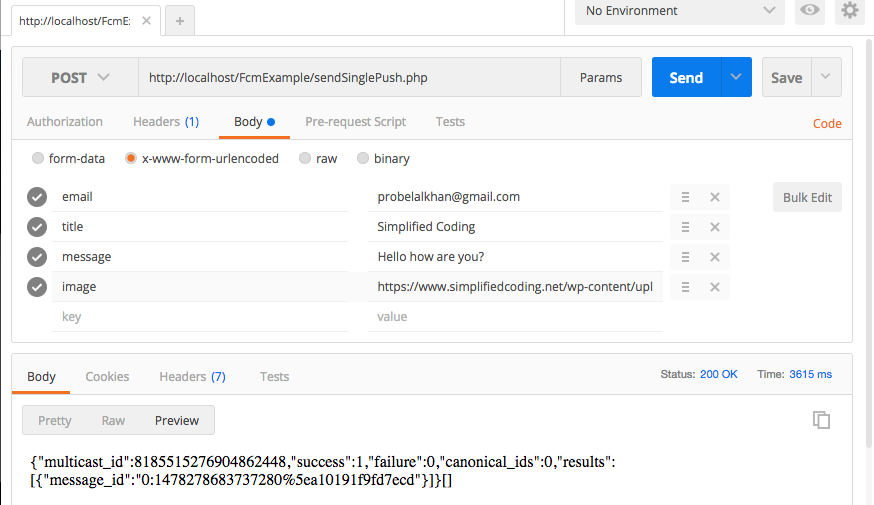The width and height of the screenshot is (874, 505).
Task: Select the form-data radio button
Action: [x=38, y=158]
